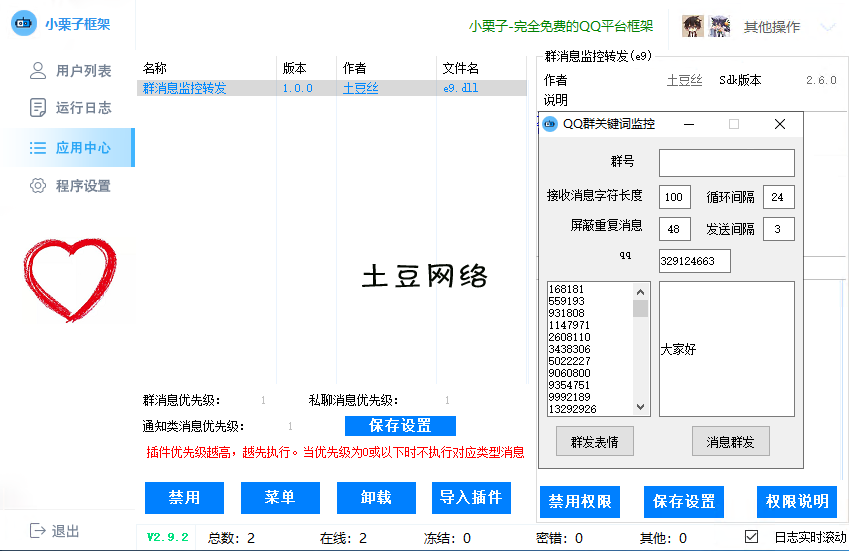
Task: Click the 群号 input field
Action: (727, 163)
